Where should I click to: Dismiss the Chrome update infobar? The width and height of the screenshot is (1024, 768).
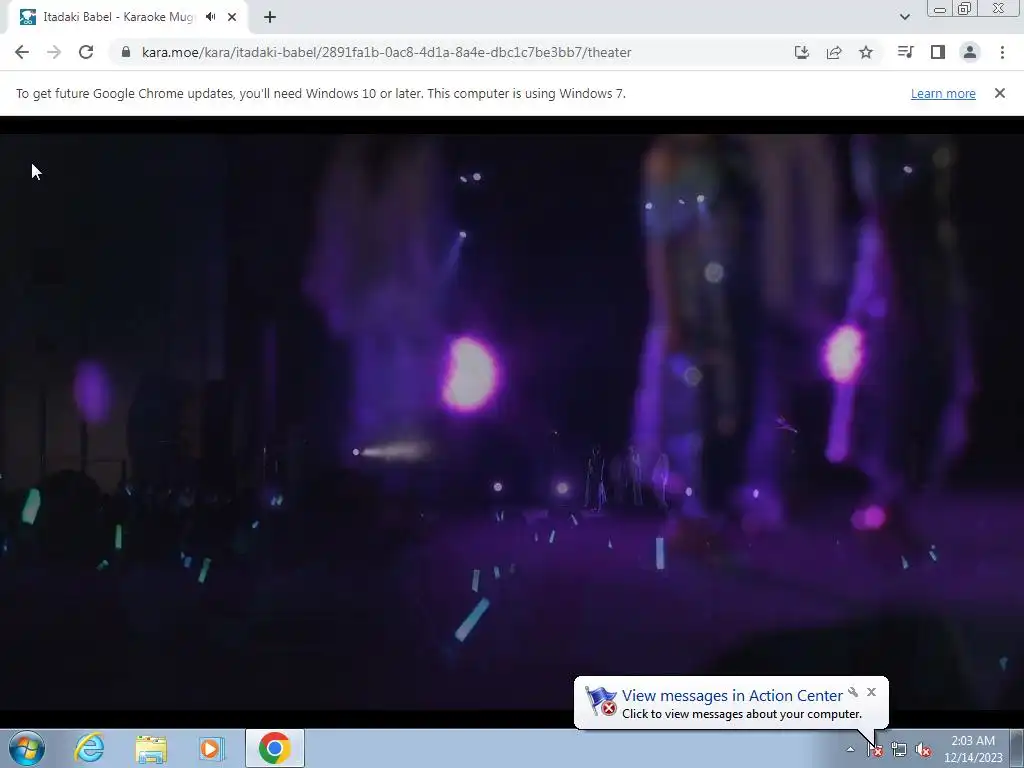click(1000, 93)
